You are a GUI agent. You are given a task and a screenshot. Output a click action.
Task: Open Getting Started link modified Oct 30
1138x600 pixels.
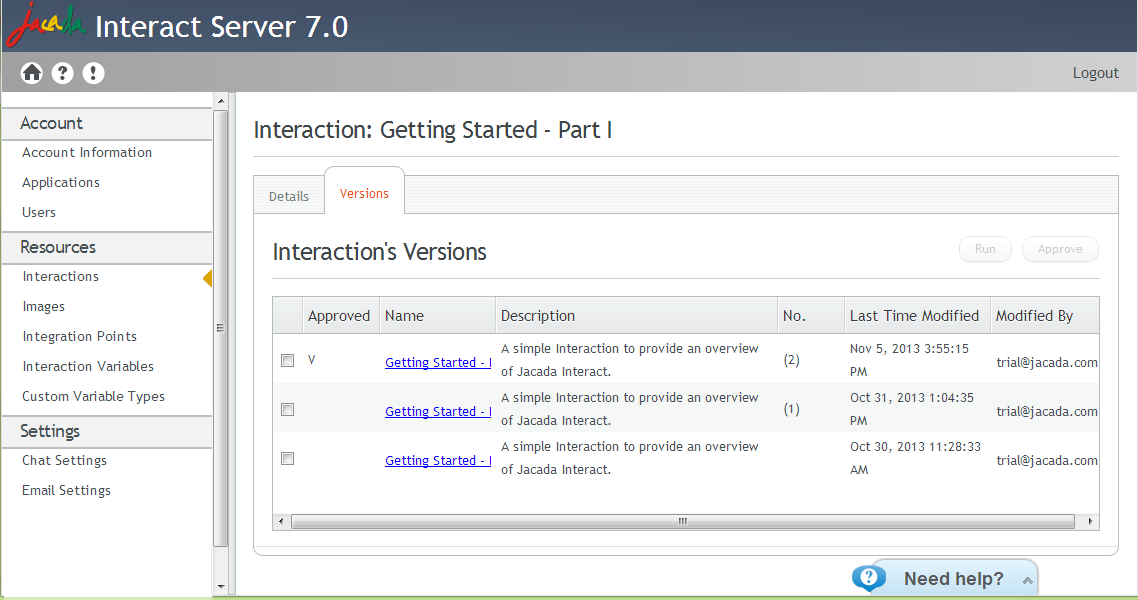[x=438, y=461]
